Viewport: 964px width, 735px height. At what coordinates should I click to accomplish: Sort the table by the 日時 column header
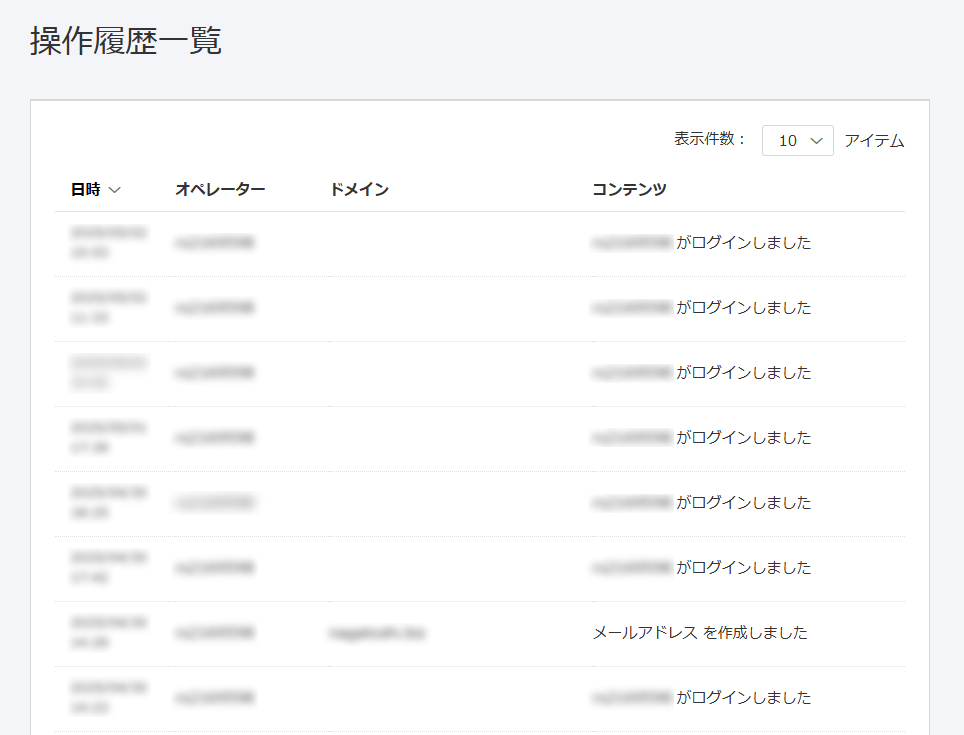95,189
